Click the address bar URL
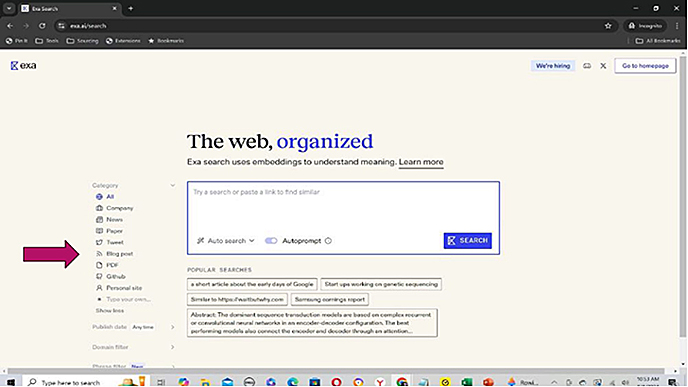 (x=88, y=26)
